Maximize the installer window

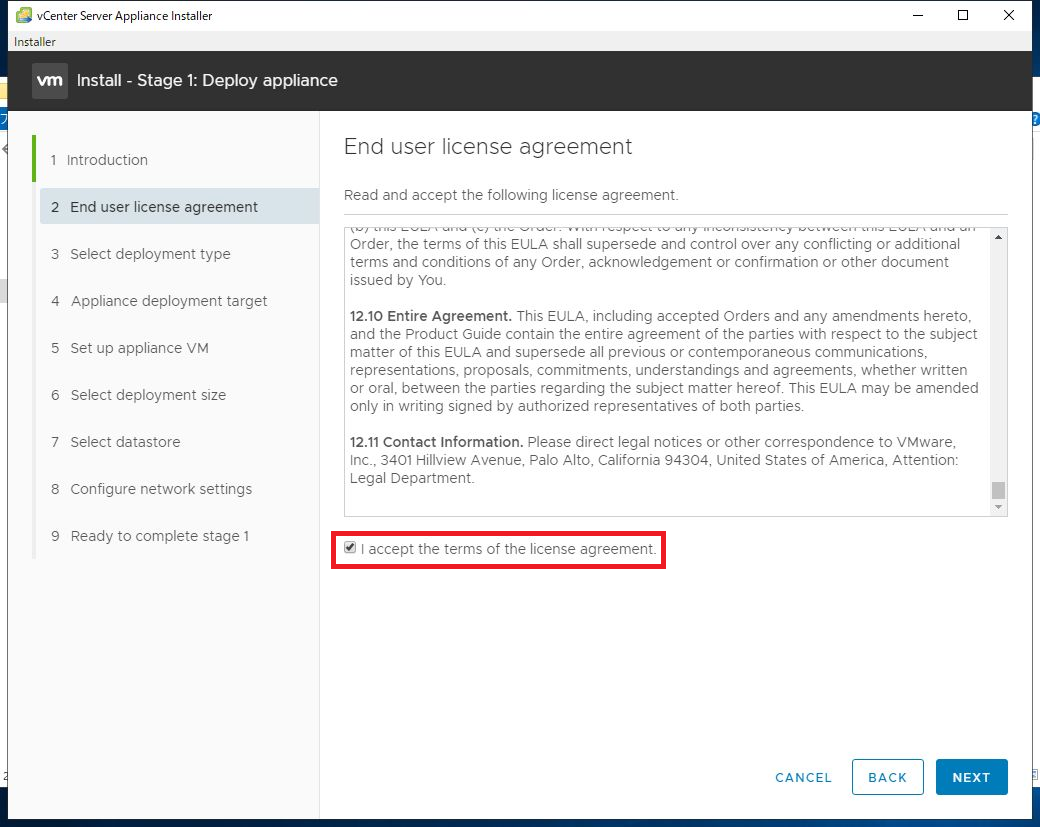point(963,15)
